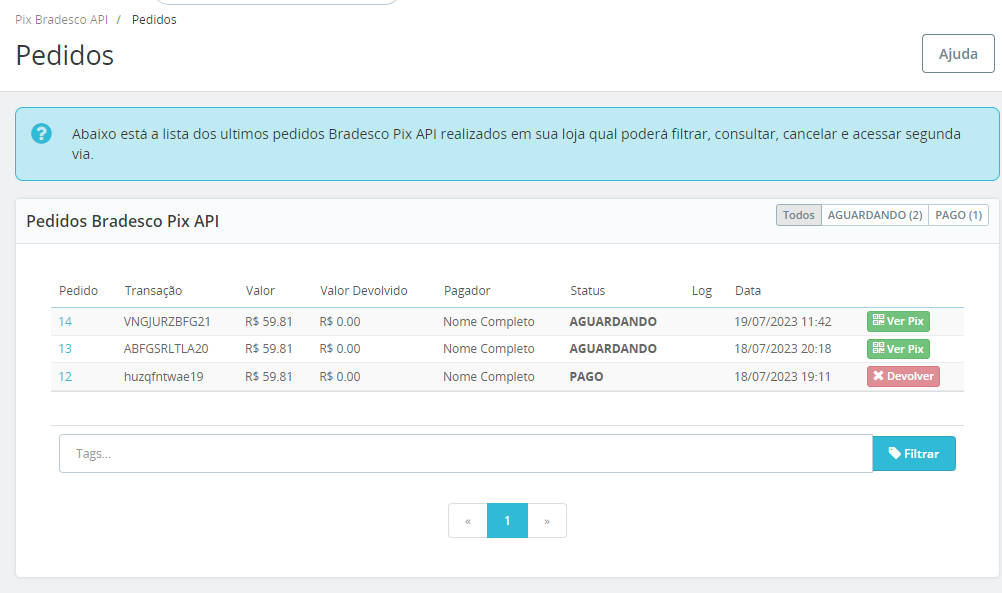Filter orders by PAGO (1)
The height and width of the screenshot is (593, 1002).
[959, 215]
